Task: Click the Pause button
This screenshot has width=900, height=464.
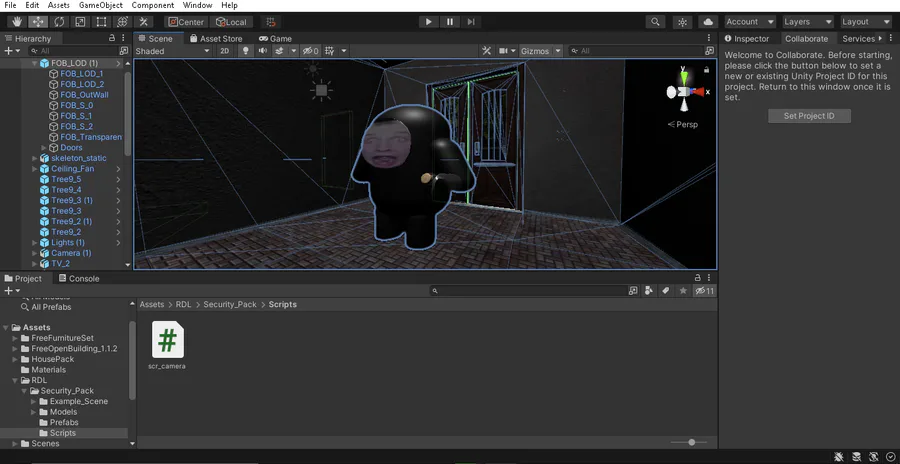Action: tap(449, 22)
